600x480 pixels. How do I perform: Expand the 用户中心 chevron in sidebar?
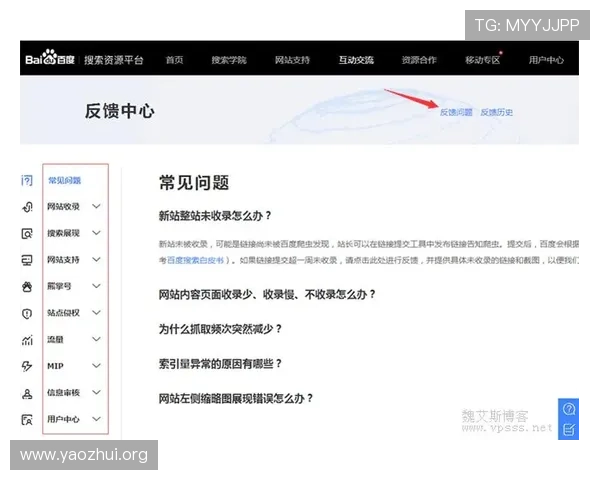point(96,419)
